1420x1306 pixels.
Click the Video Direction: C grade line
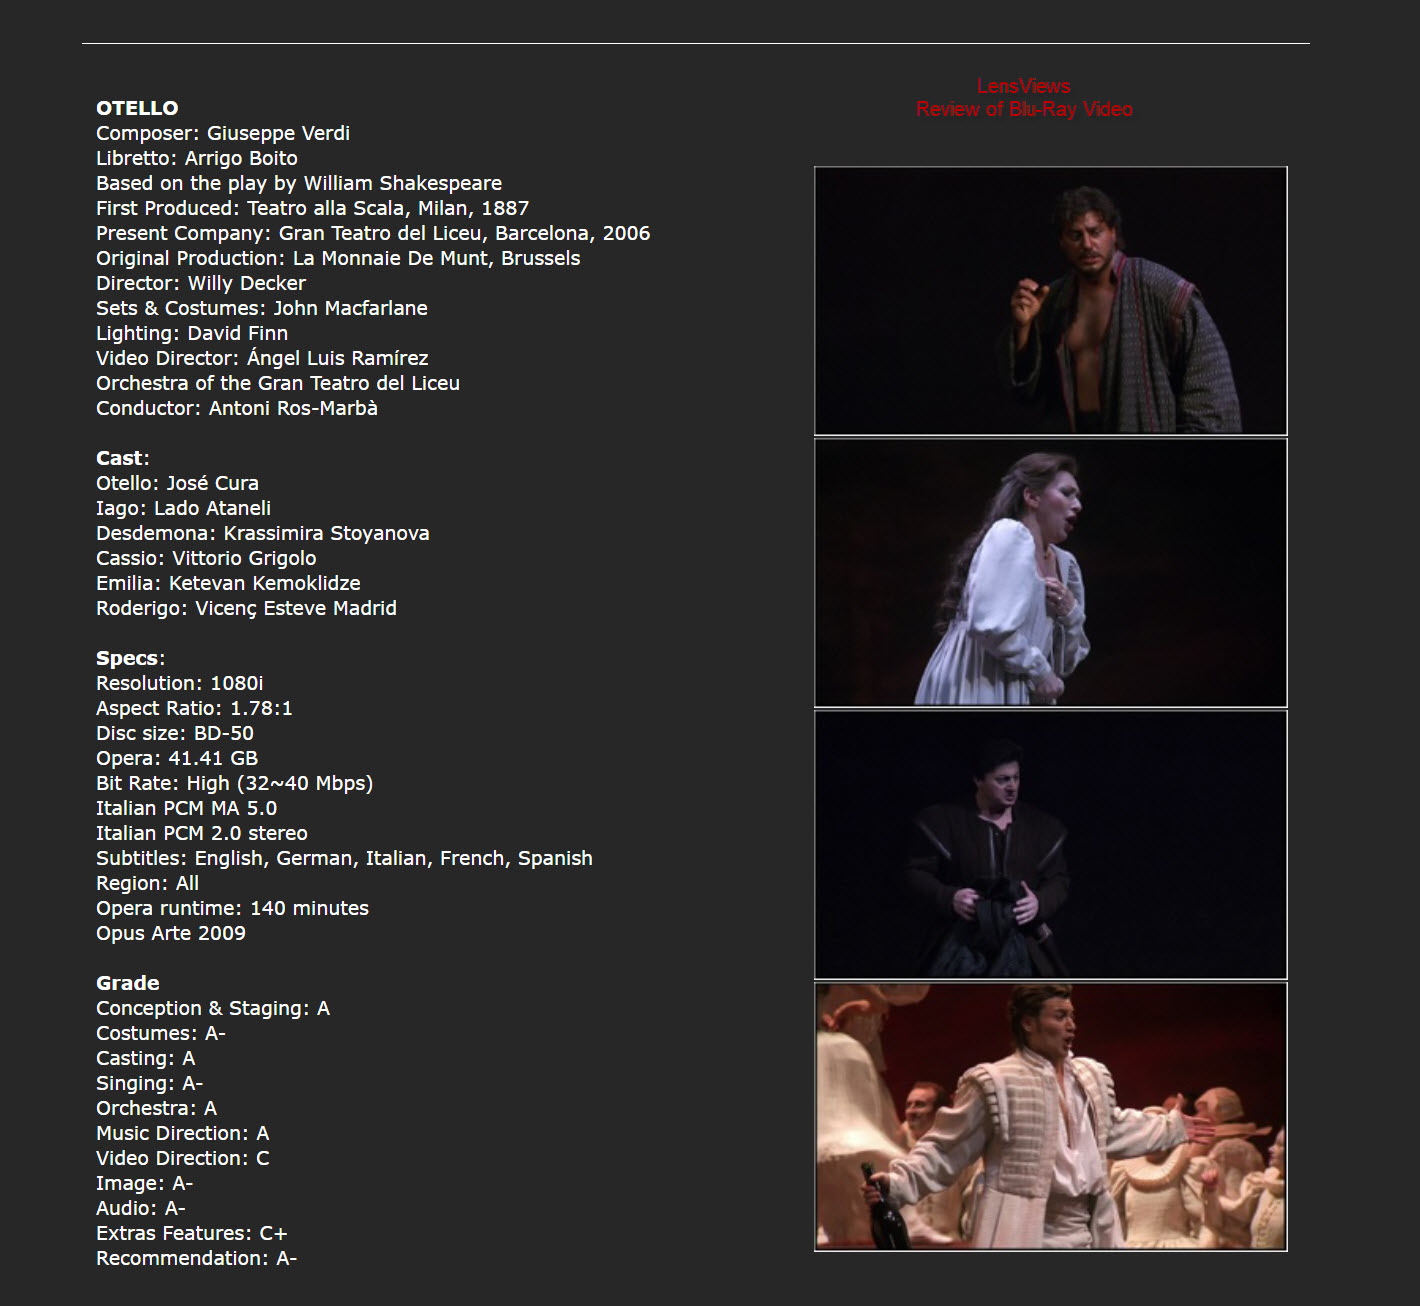click(x=183, y=1158)
